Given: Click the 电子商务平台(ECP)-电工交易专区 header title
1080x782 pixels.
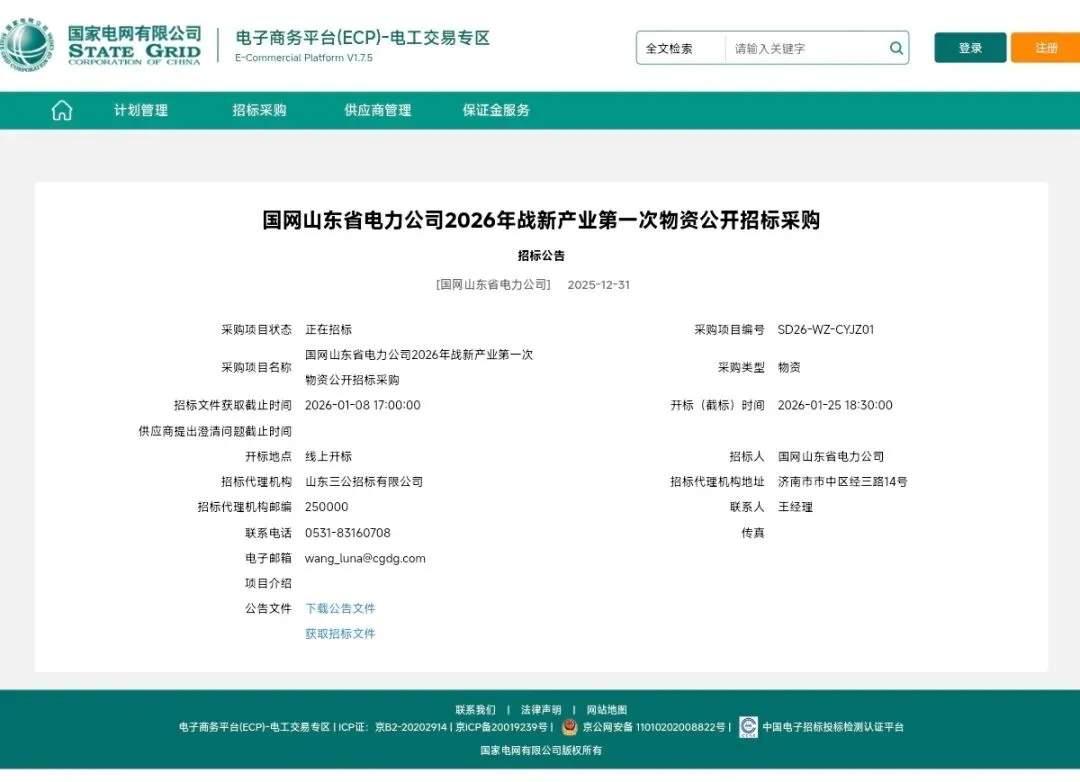Looking at the screenshot, I should click(362, 38).
